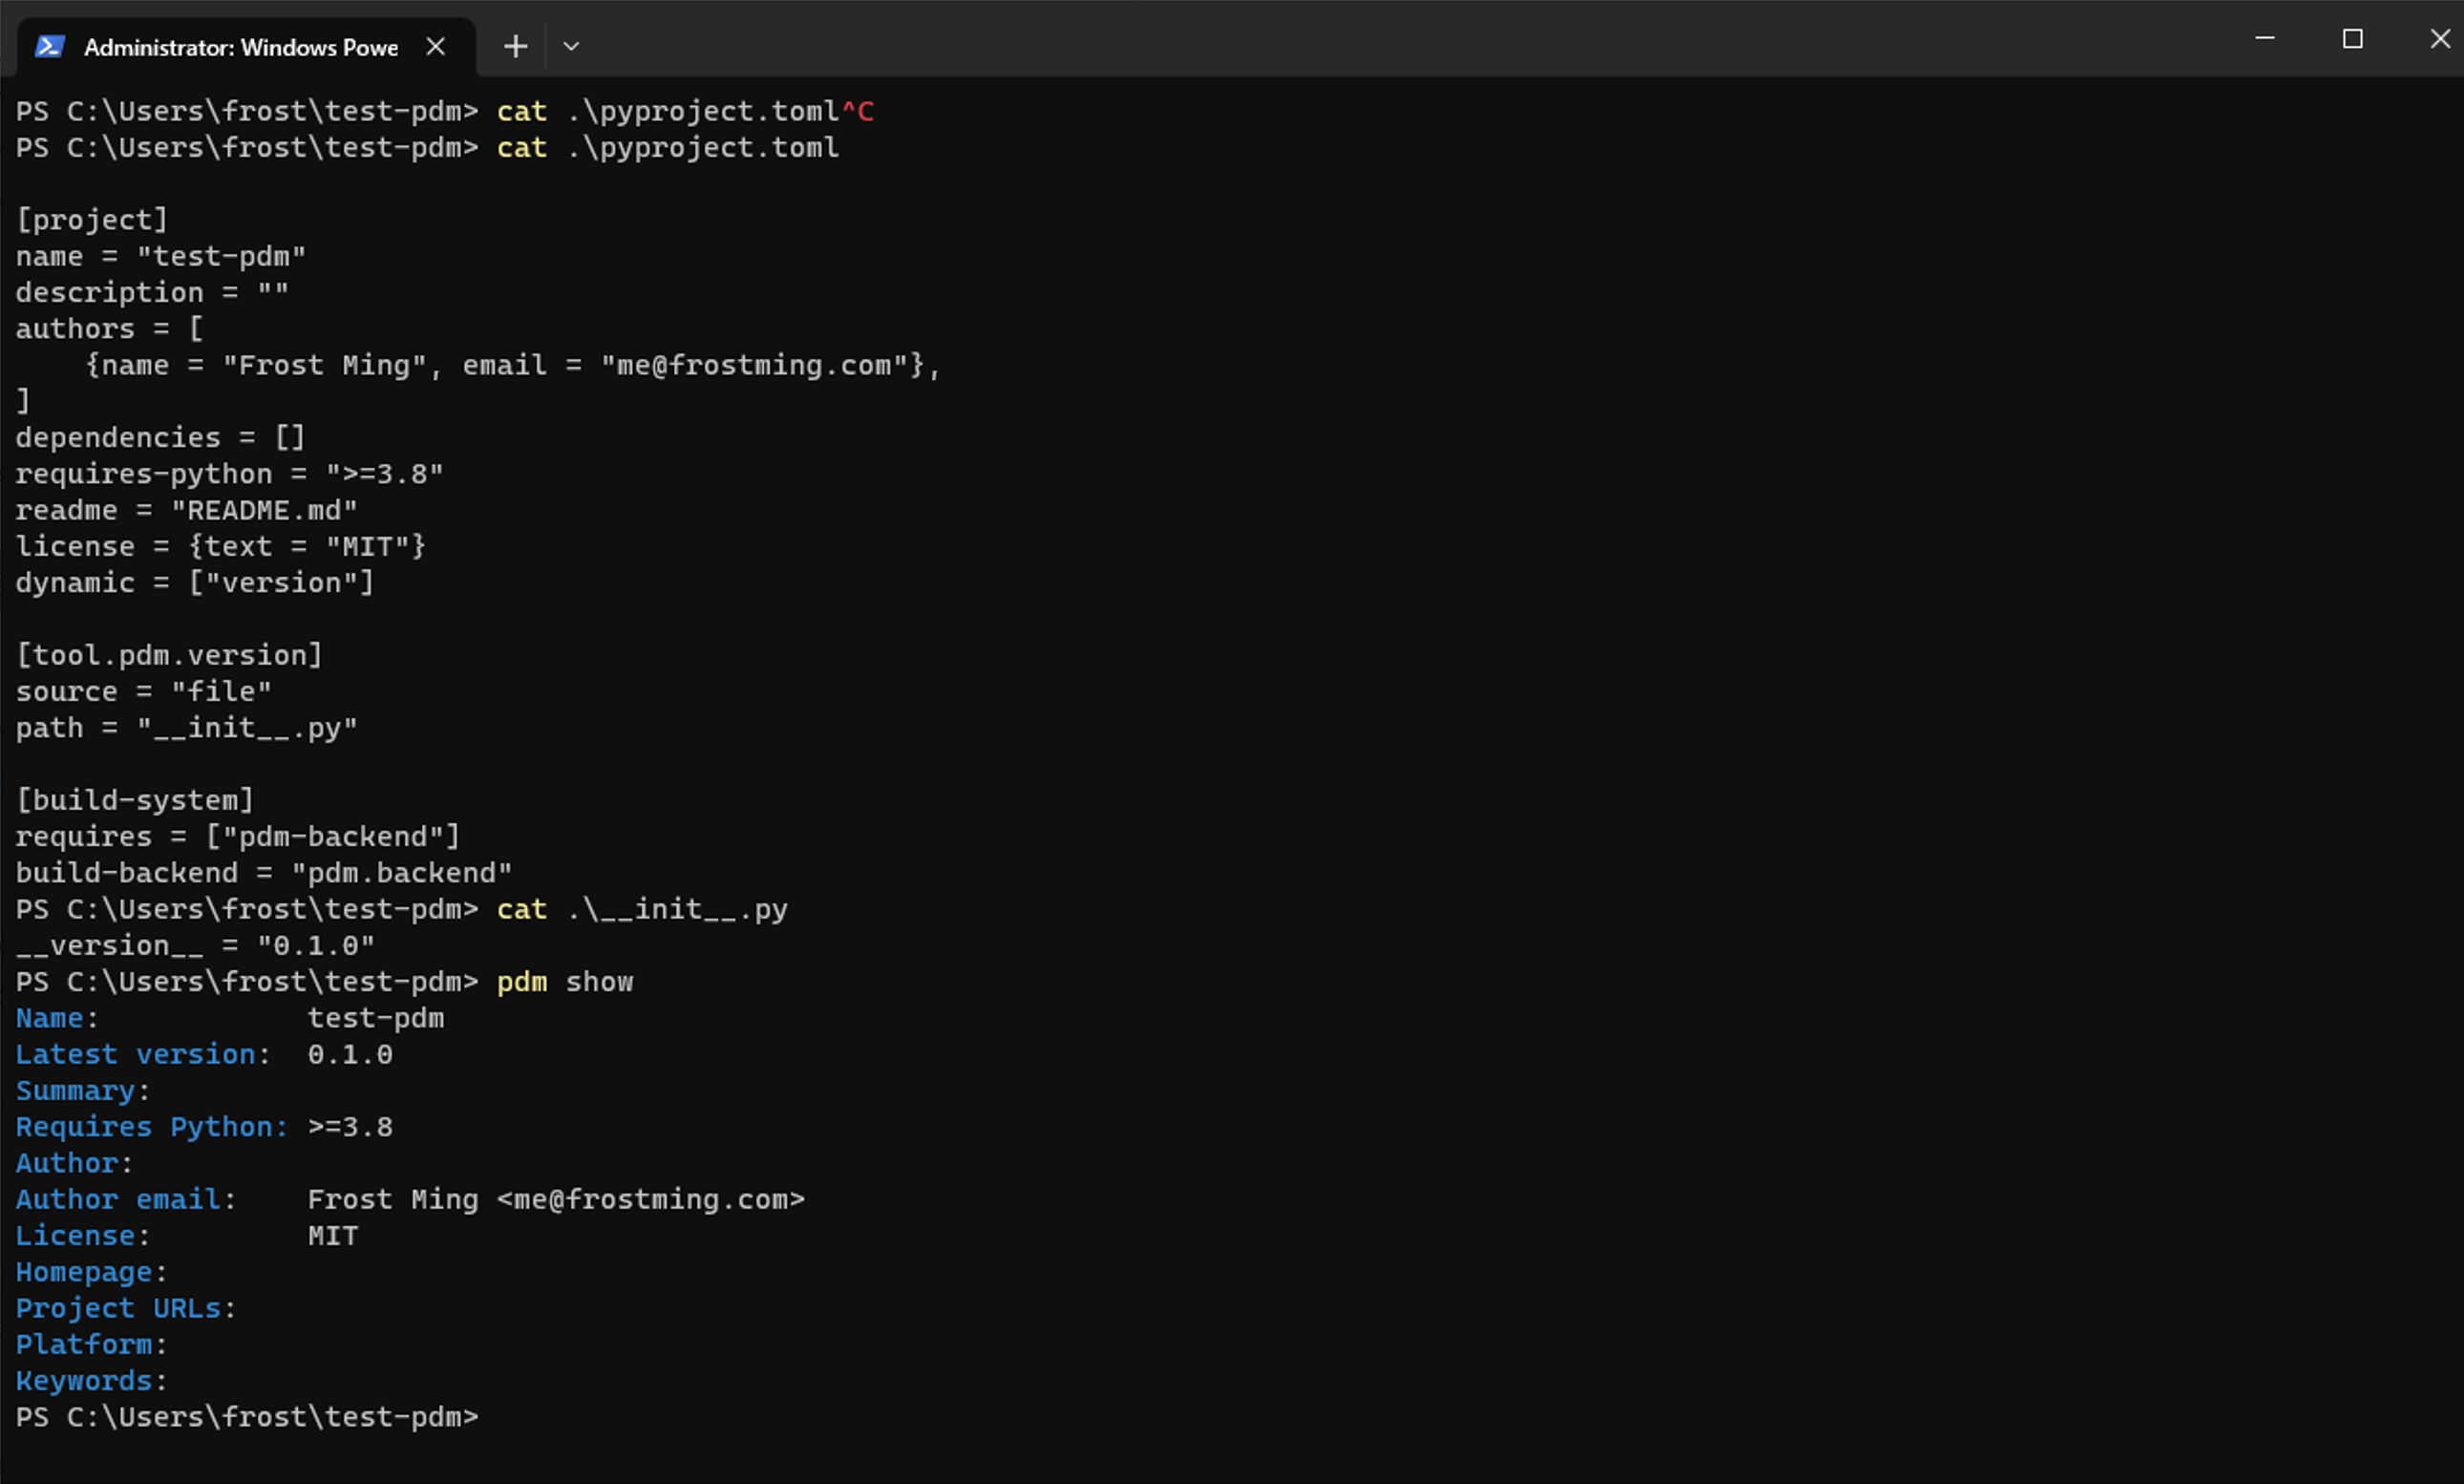Click the PowerShell icon on the active tab

click(x=51, y=45)
